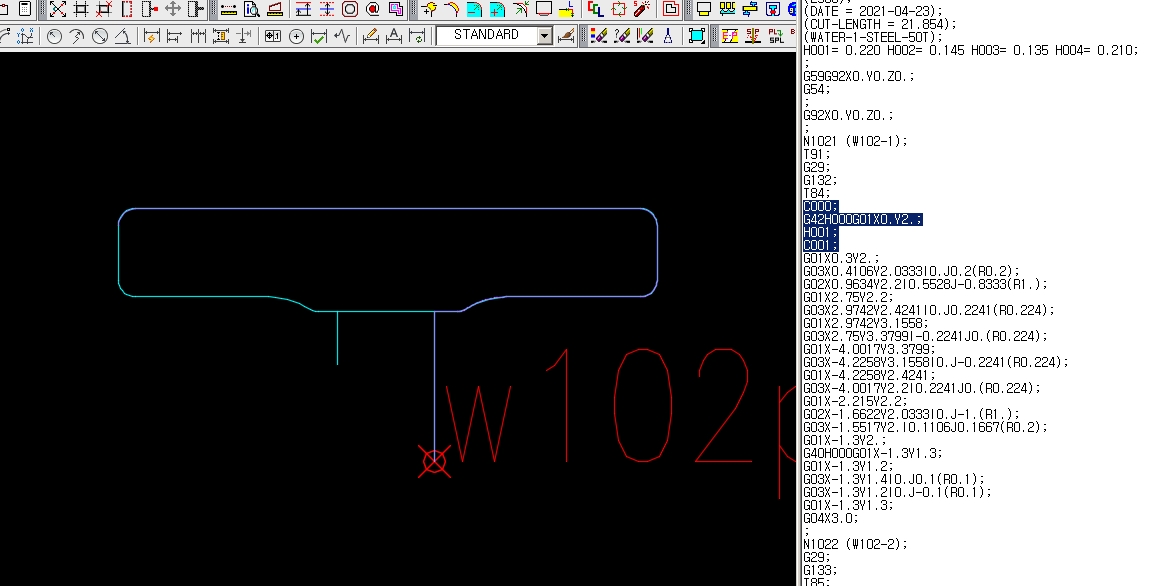This screenshot has height=586, width=1173.
Task: Select the red-green-blue CCL icon
Action: [595, 9]
